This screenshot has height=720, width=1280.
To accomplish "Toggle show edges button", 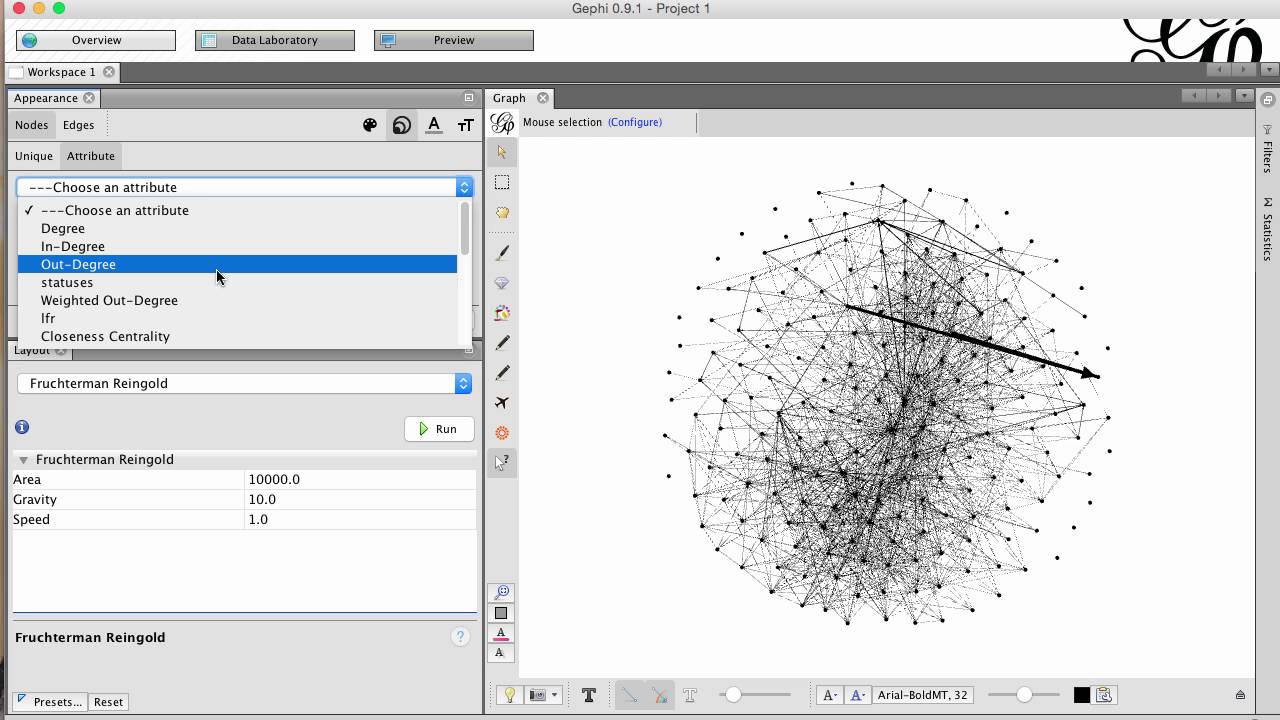I will (x=629, y=695).
